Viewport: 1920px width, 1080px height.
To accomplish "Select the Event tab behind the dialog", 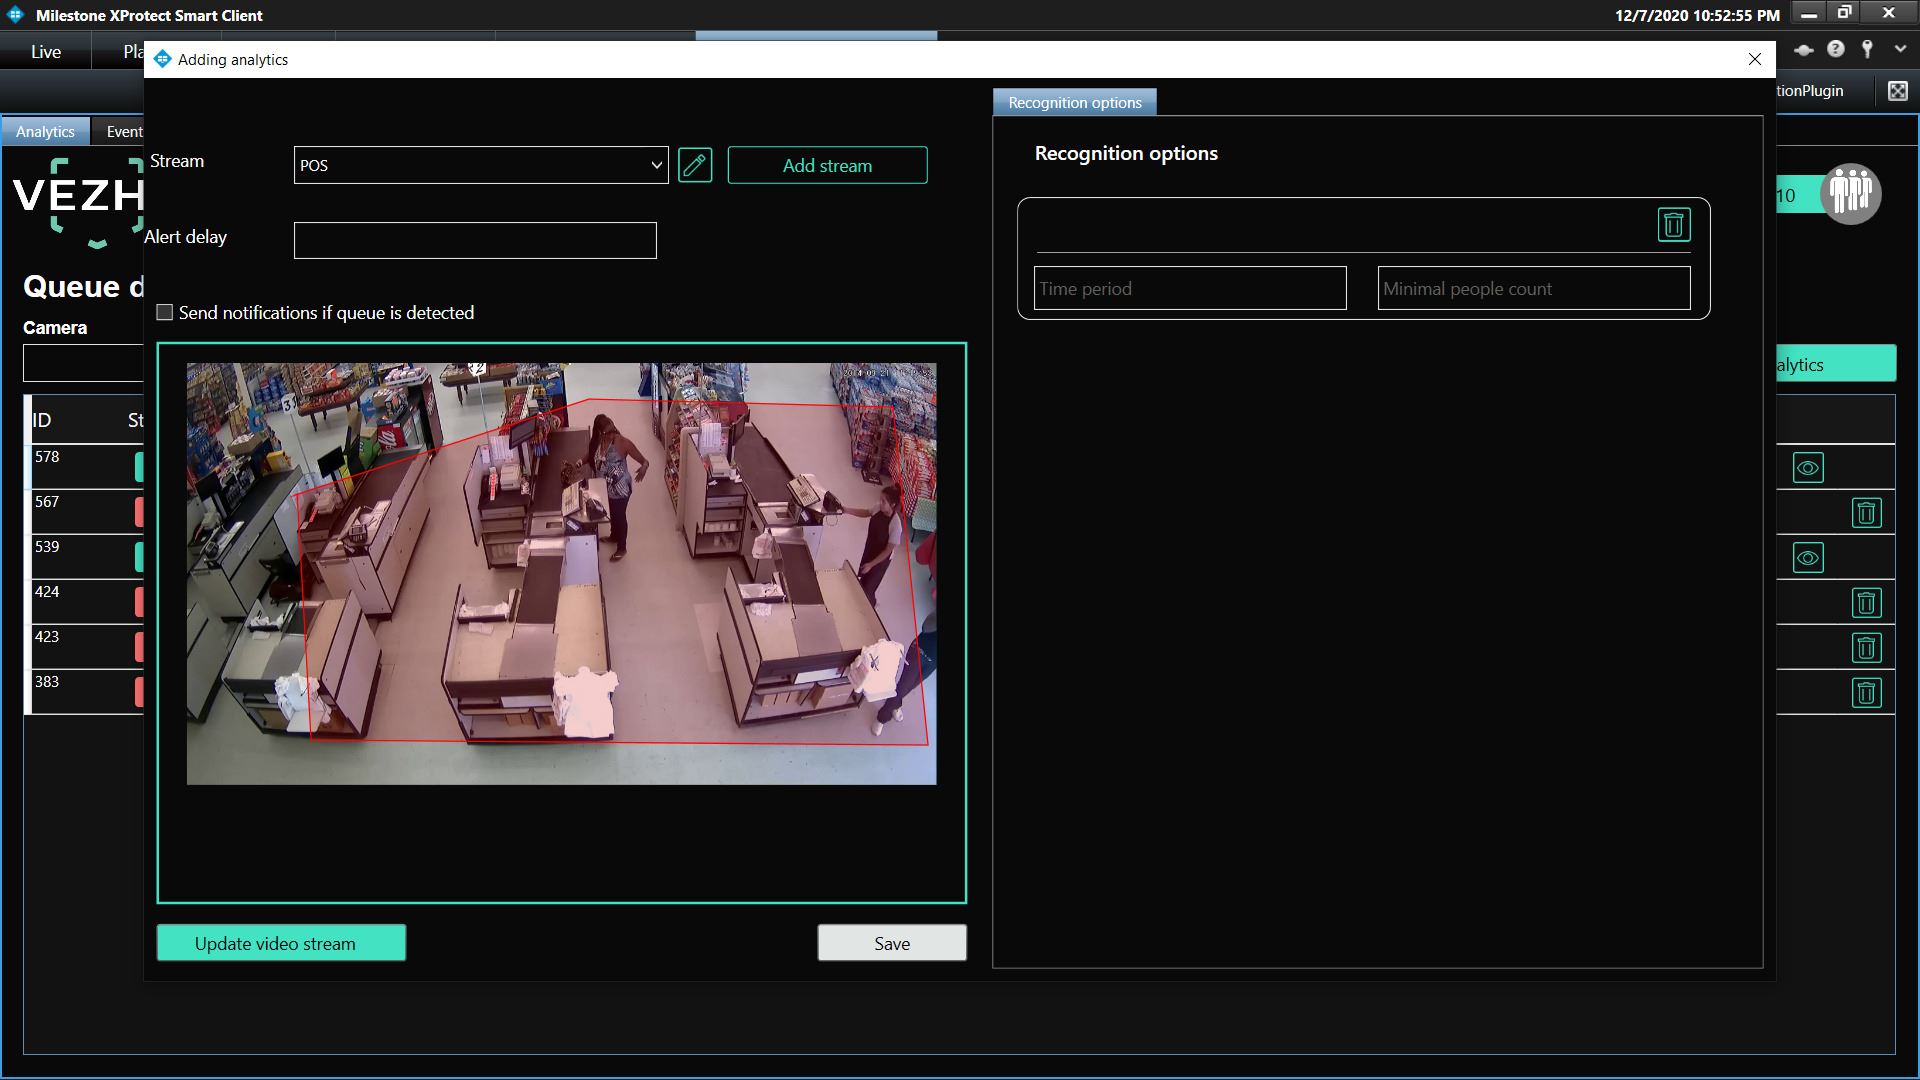I will point(119,132).
